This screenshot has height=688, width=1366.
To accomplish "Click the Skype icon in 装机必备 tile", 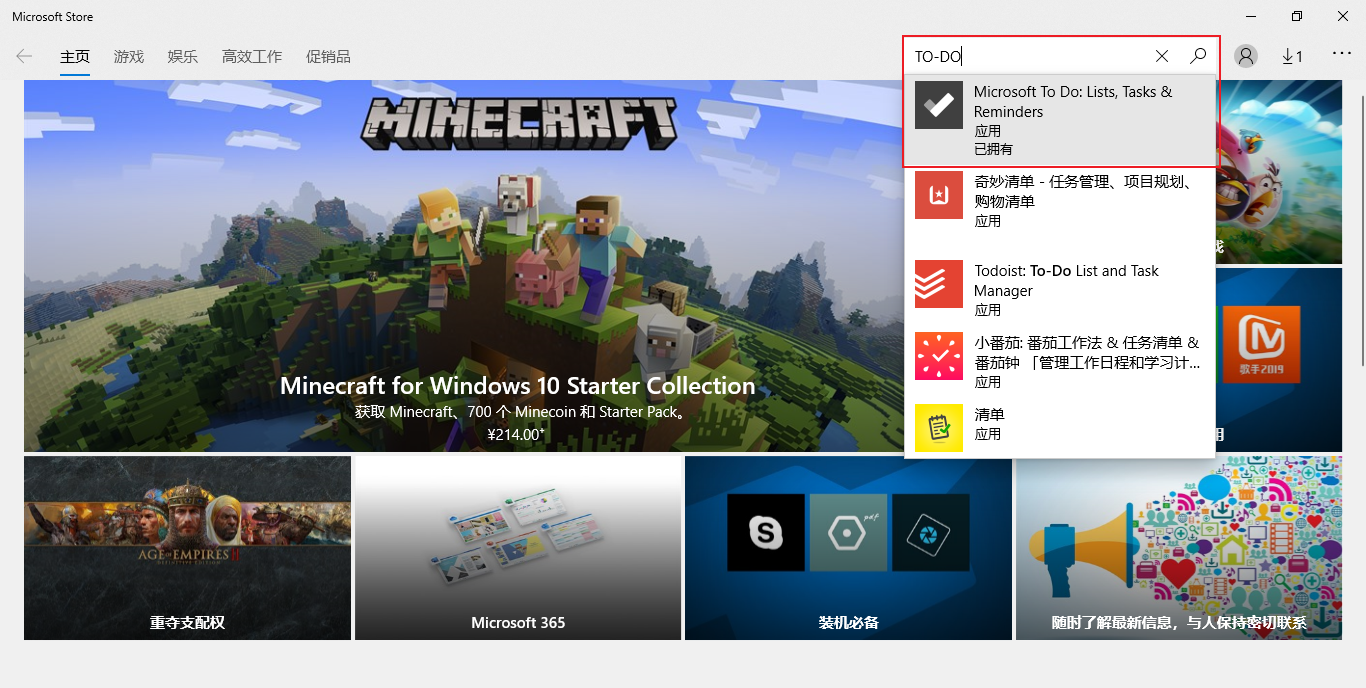I will (766, 532).
